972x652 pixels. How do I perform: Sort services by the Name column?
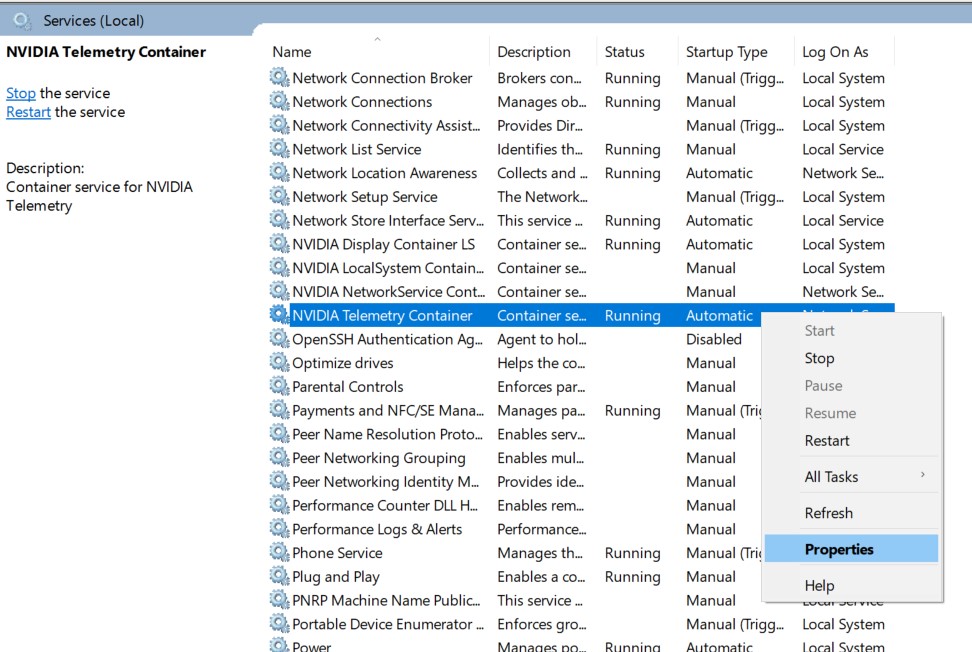coord(291,52)
